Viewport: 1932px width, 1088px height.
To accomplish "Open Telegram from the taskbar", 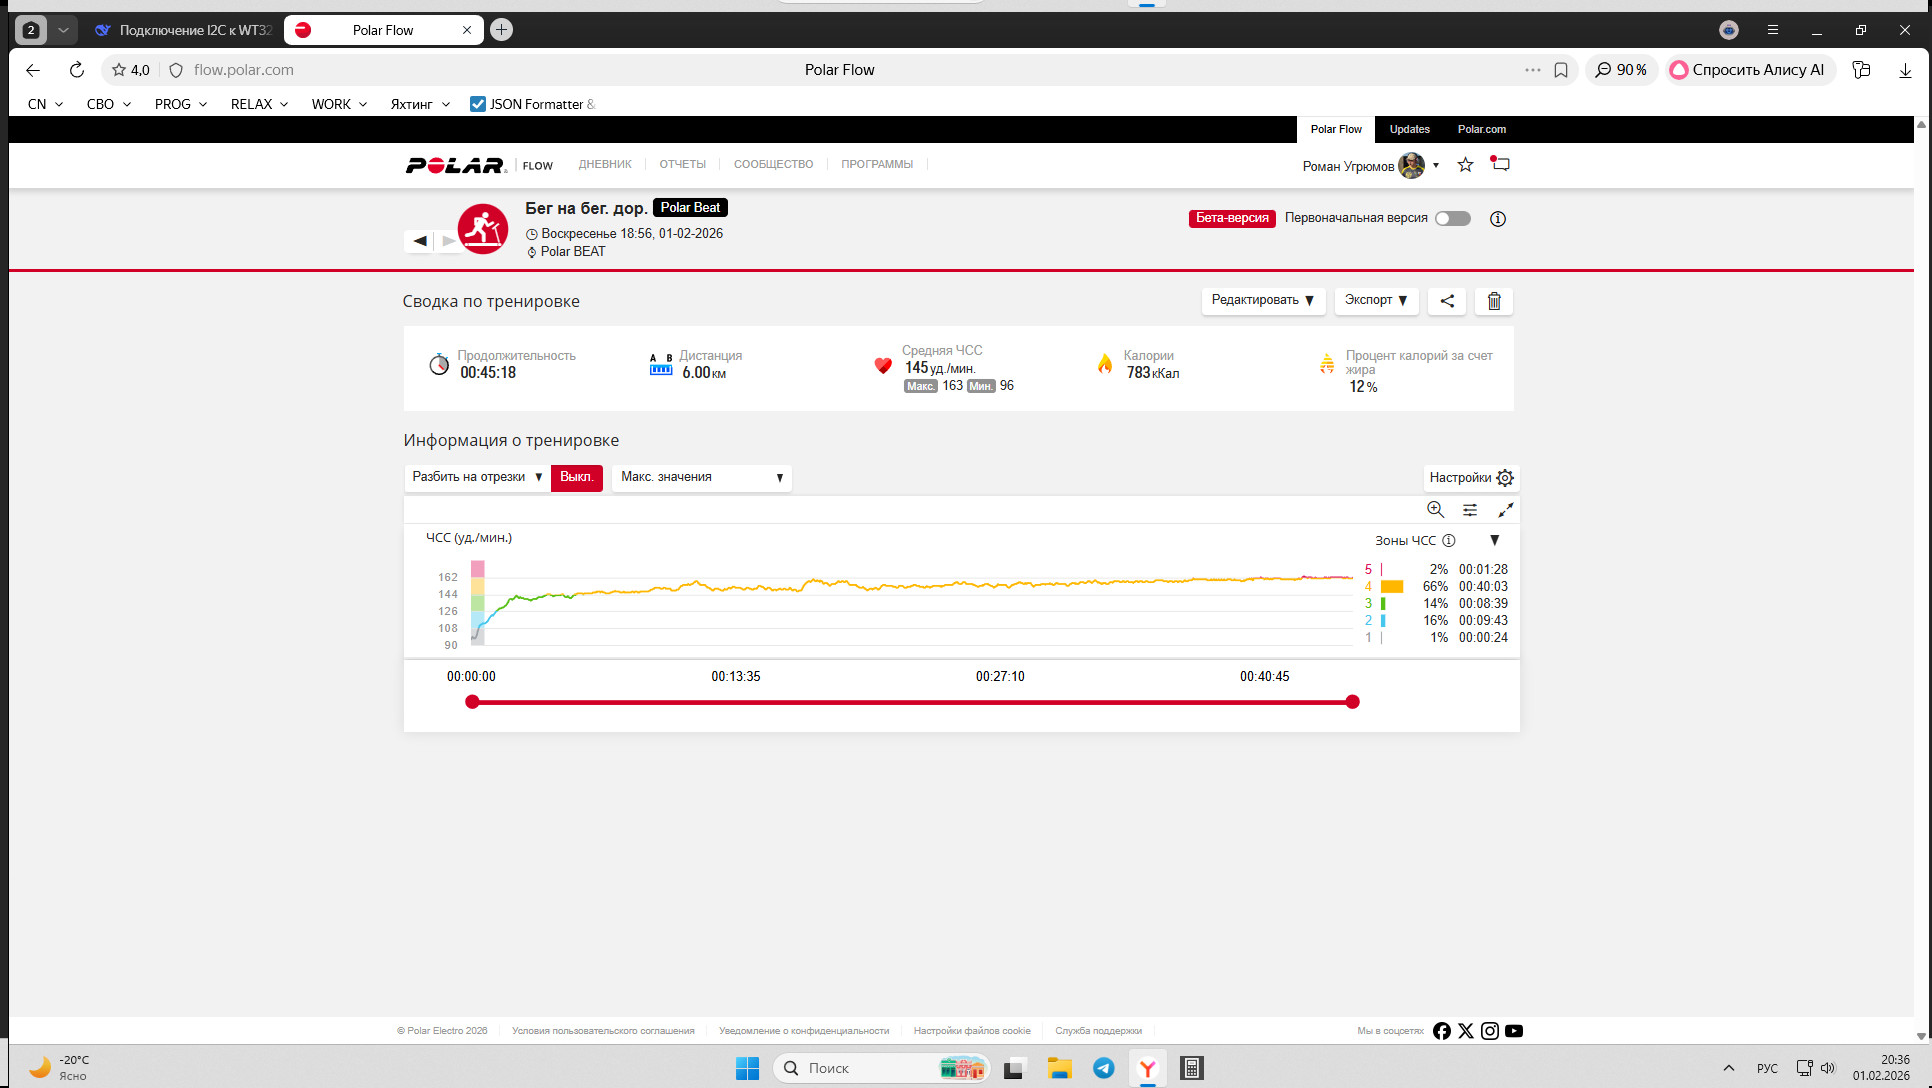I will tap(1104, 1068).
